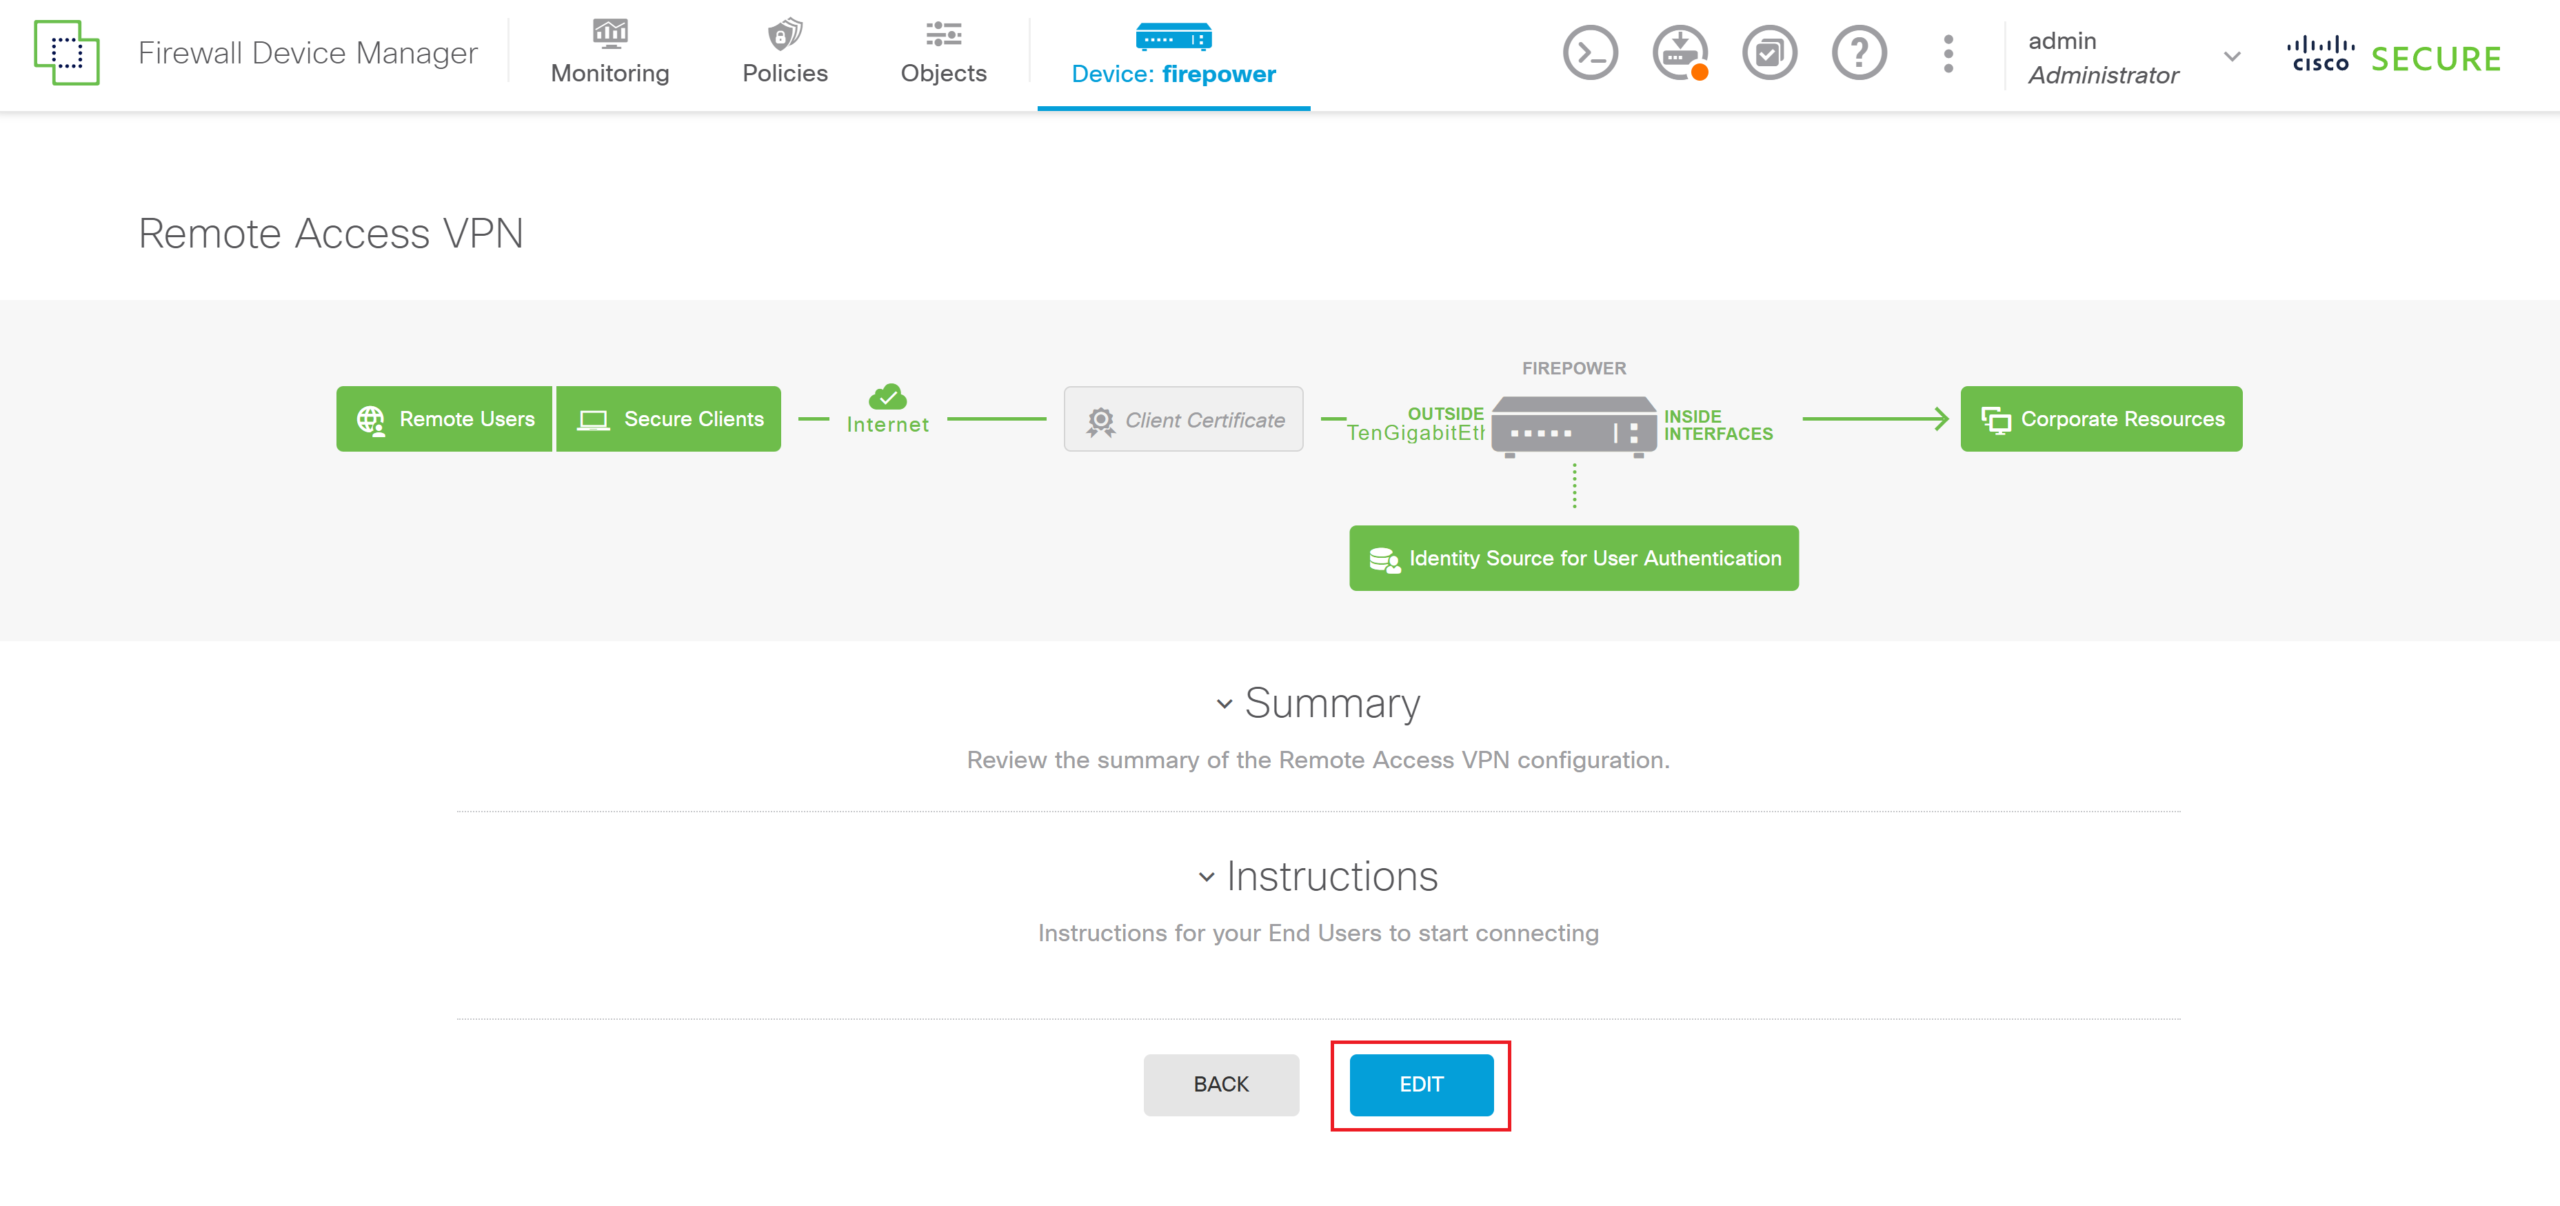Image resolution: width=2560 pixels, height=1206 pixels.
Task: Click the deploy changes icon
Action: coord(1680,54)
